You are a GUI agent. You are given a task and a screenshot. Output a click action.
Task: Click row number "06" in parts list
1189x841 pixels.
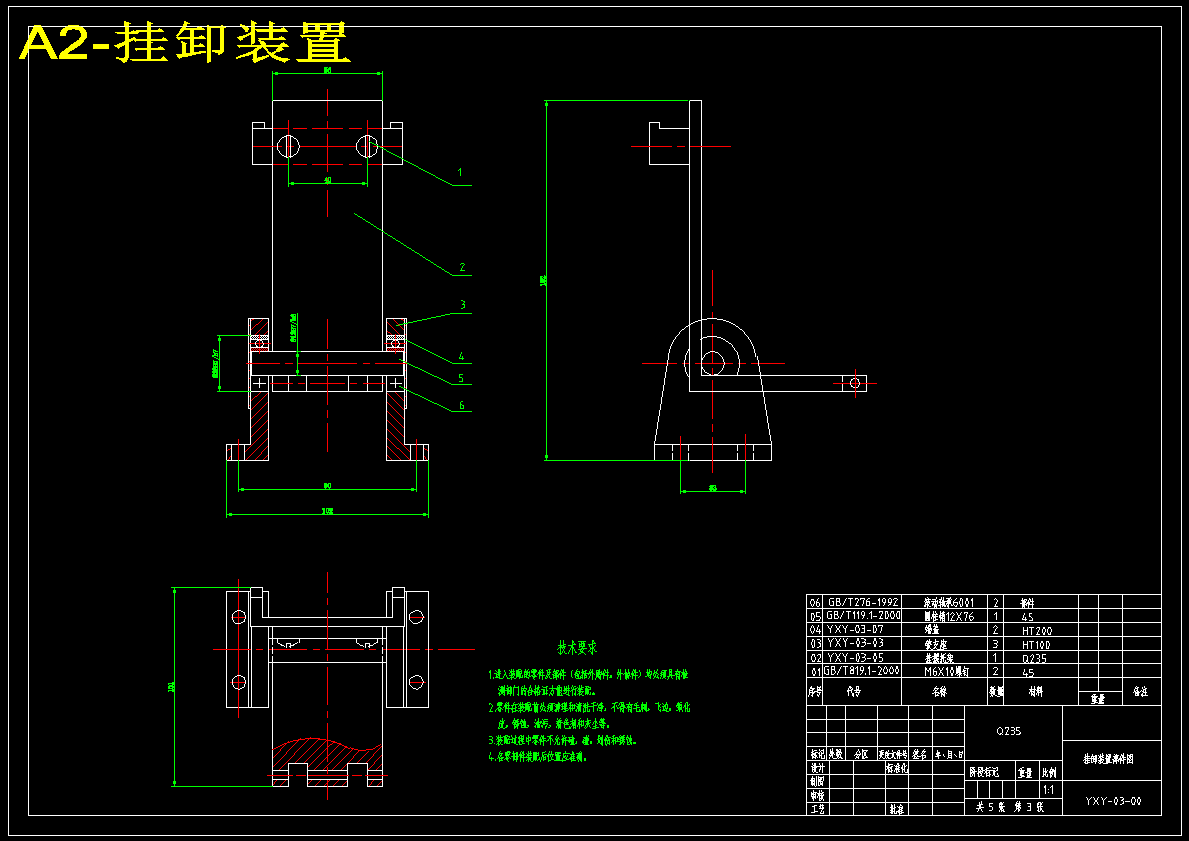[x=815, y=603]
